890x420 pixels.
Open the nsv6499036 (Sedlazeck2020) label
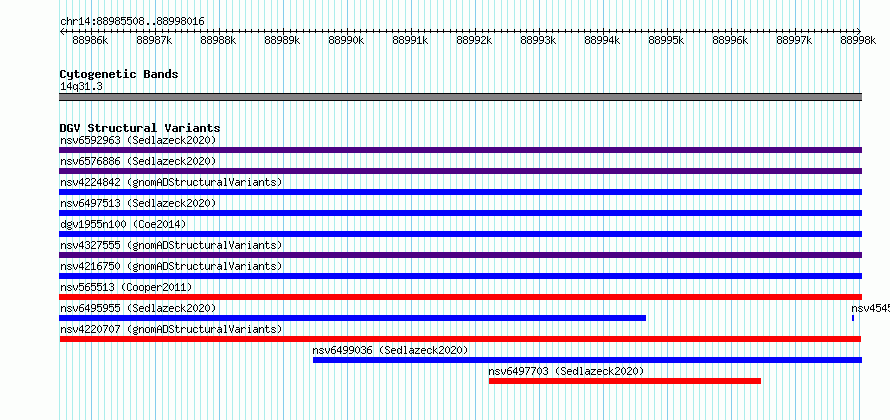point(391,350)
